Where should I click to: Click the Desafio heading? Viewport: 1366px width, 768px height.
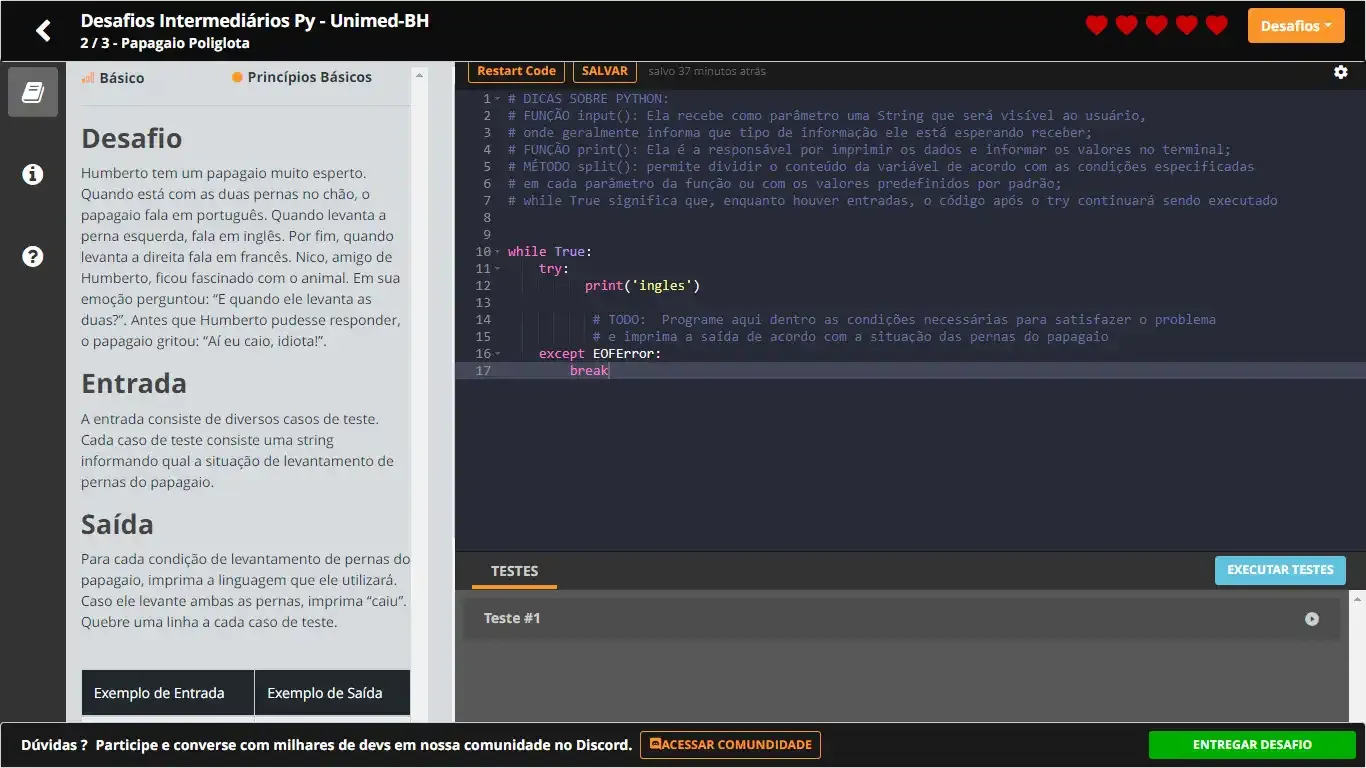point(131,138)
